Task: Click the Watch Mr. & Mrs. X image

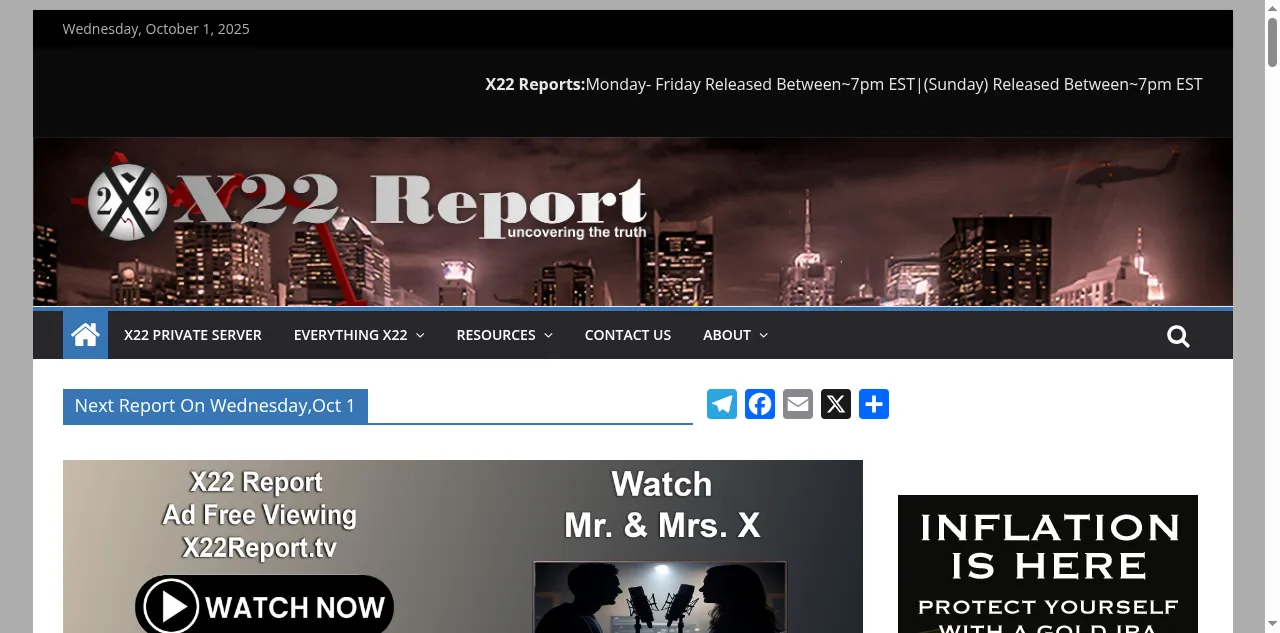Action: 661,597
